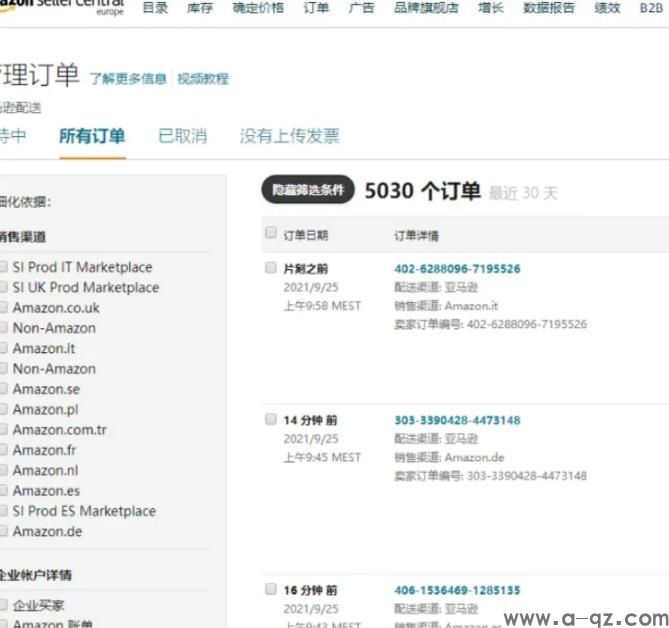Image resolution: width=669 pixels, height=628 pixels.
Task: Click 上午9:45 MEST time text
Action: tap(322, 457)
